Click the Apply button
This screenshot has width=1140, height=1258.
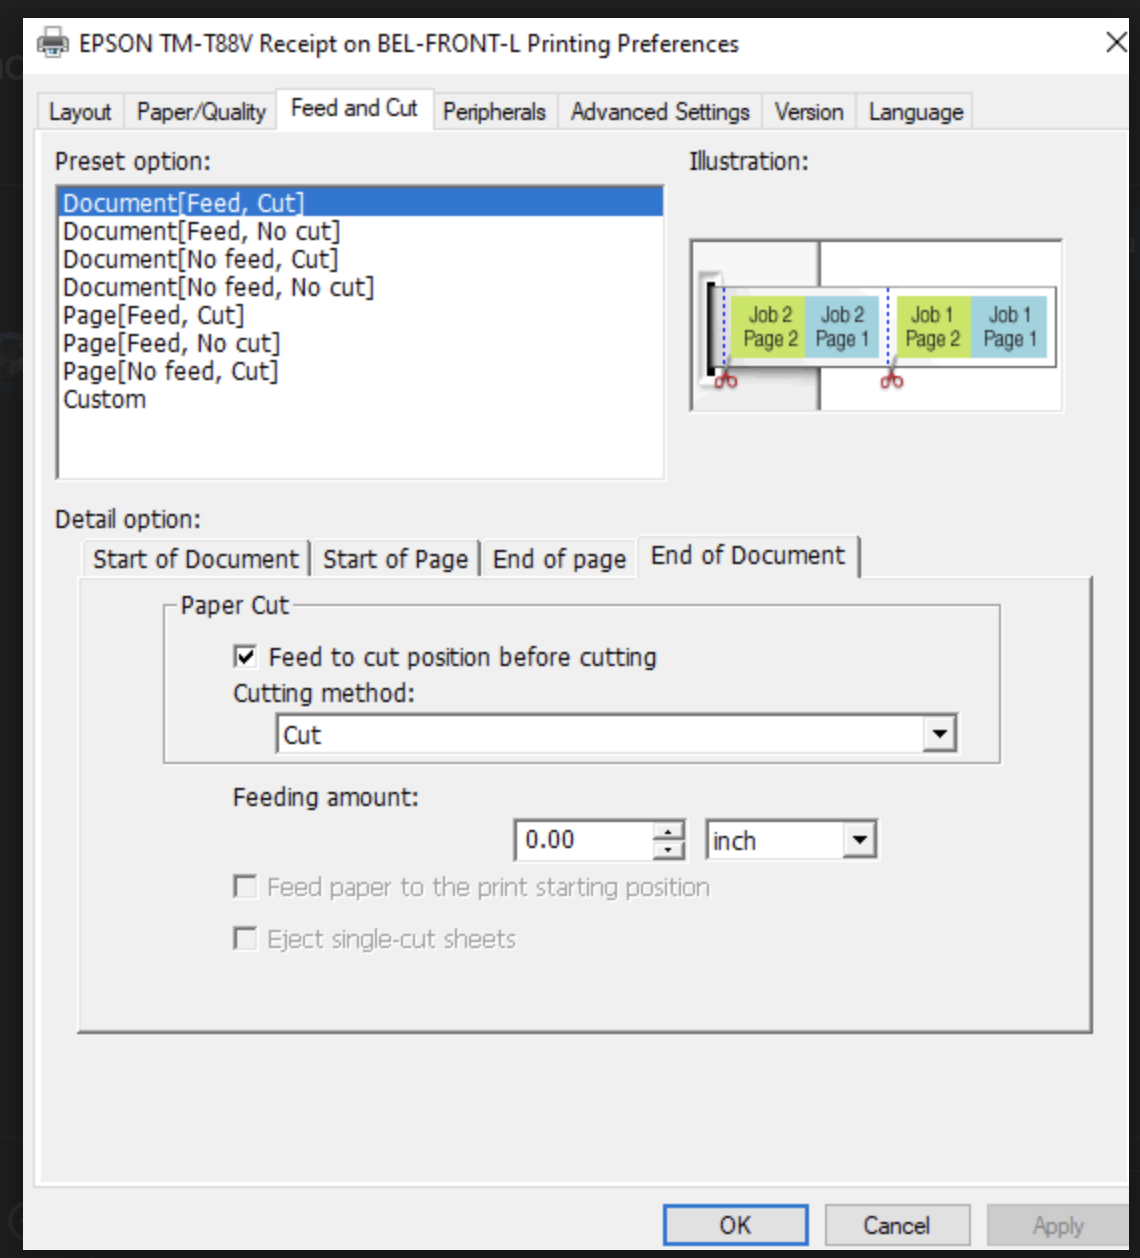coord(1058,1225)
